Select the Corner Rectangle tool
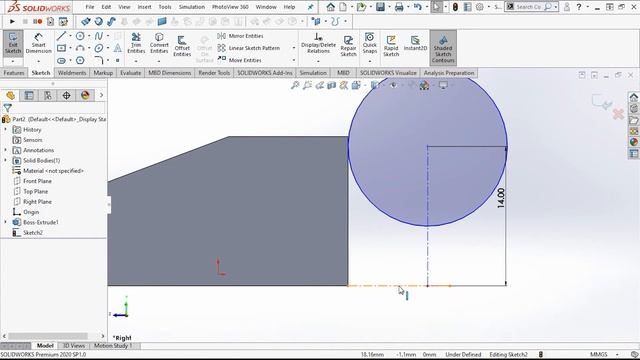This screenshot has height=360, width=640. coord(61,48)
